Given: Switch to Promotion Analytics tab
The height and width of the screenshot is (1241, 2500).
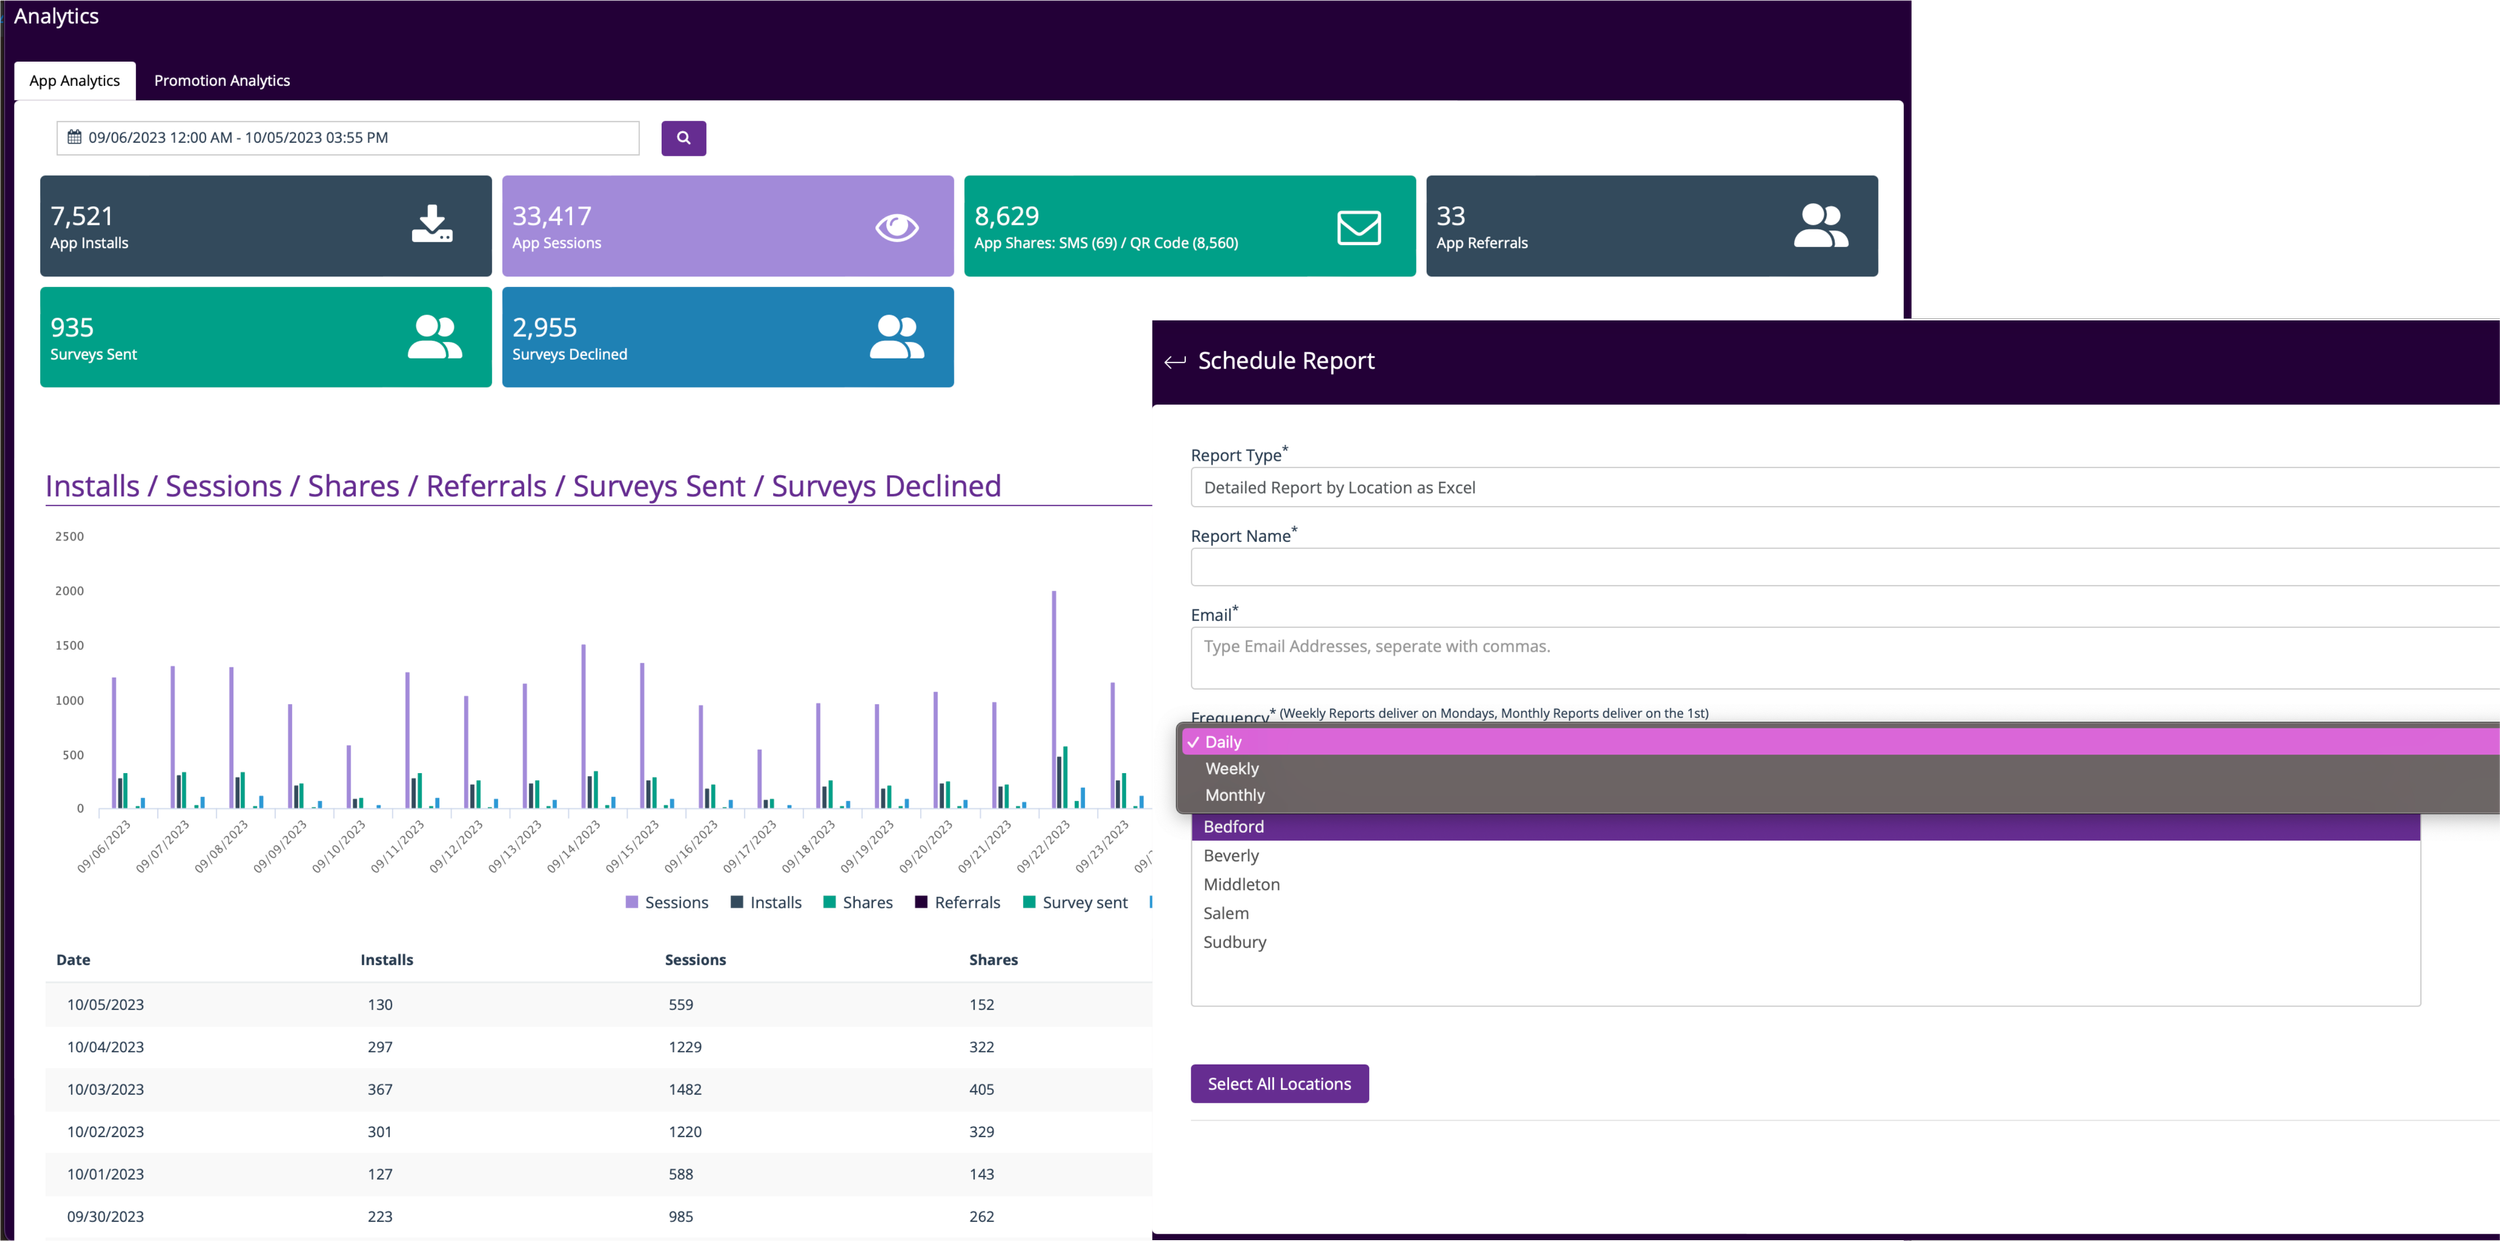Looking at the screenshot, I should click(x=222, y=80).
